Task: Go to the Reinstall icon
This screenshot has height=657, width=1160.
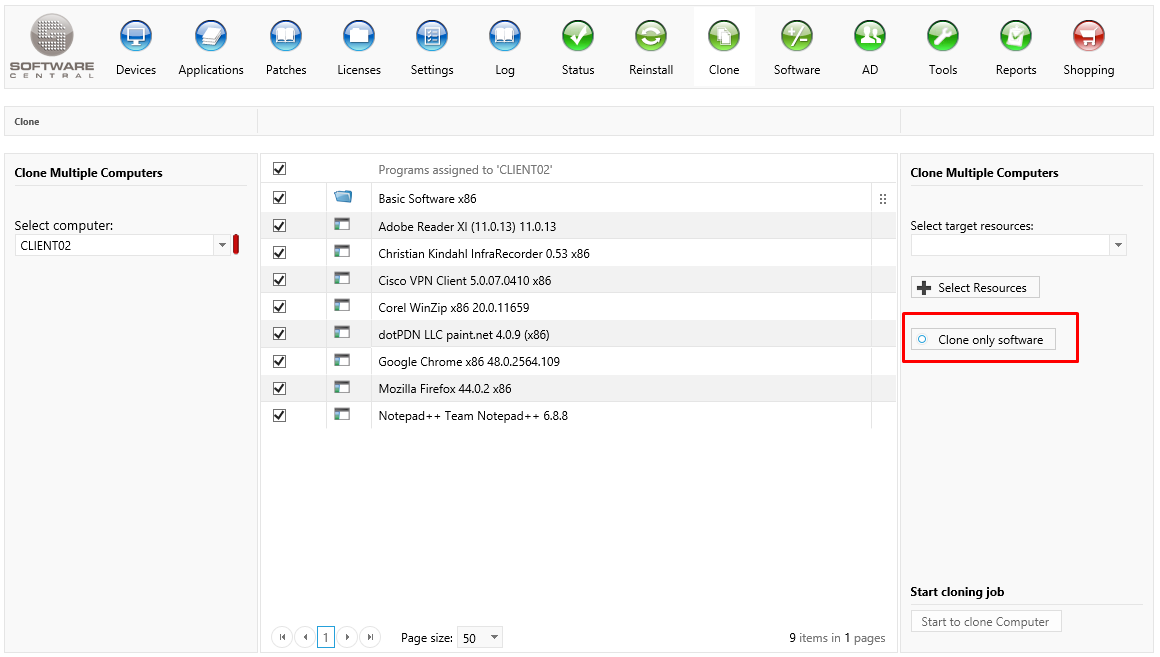Action: (651, 37)
